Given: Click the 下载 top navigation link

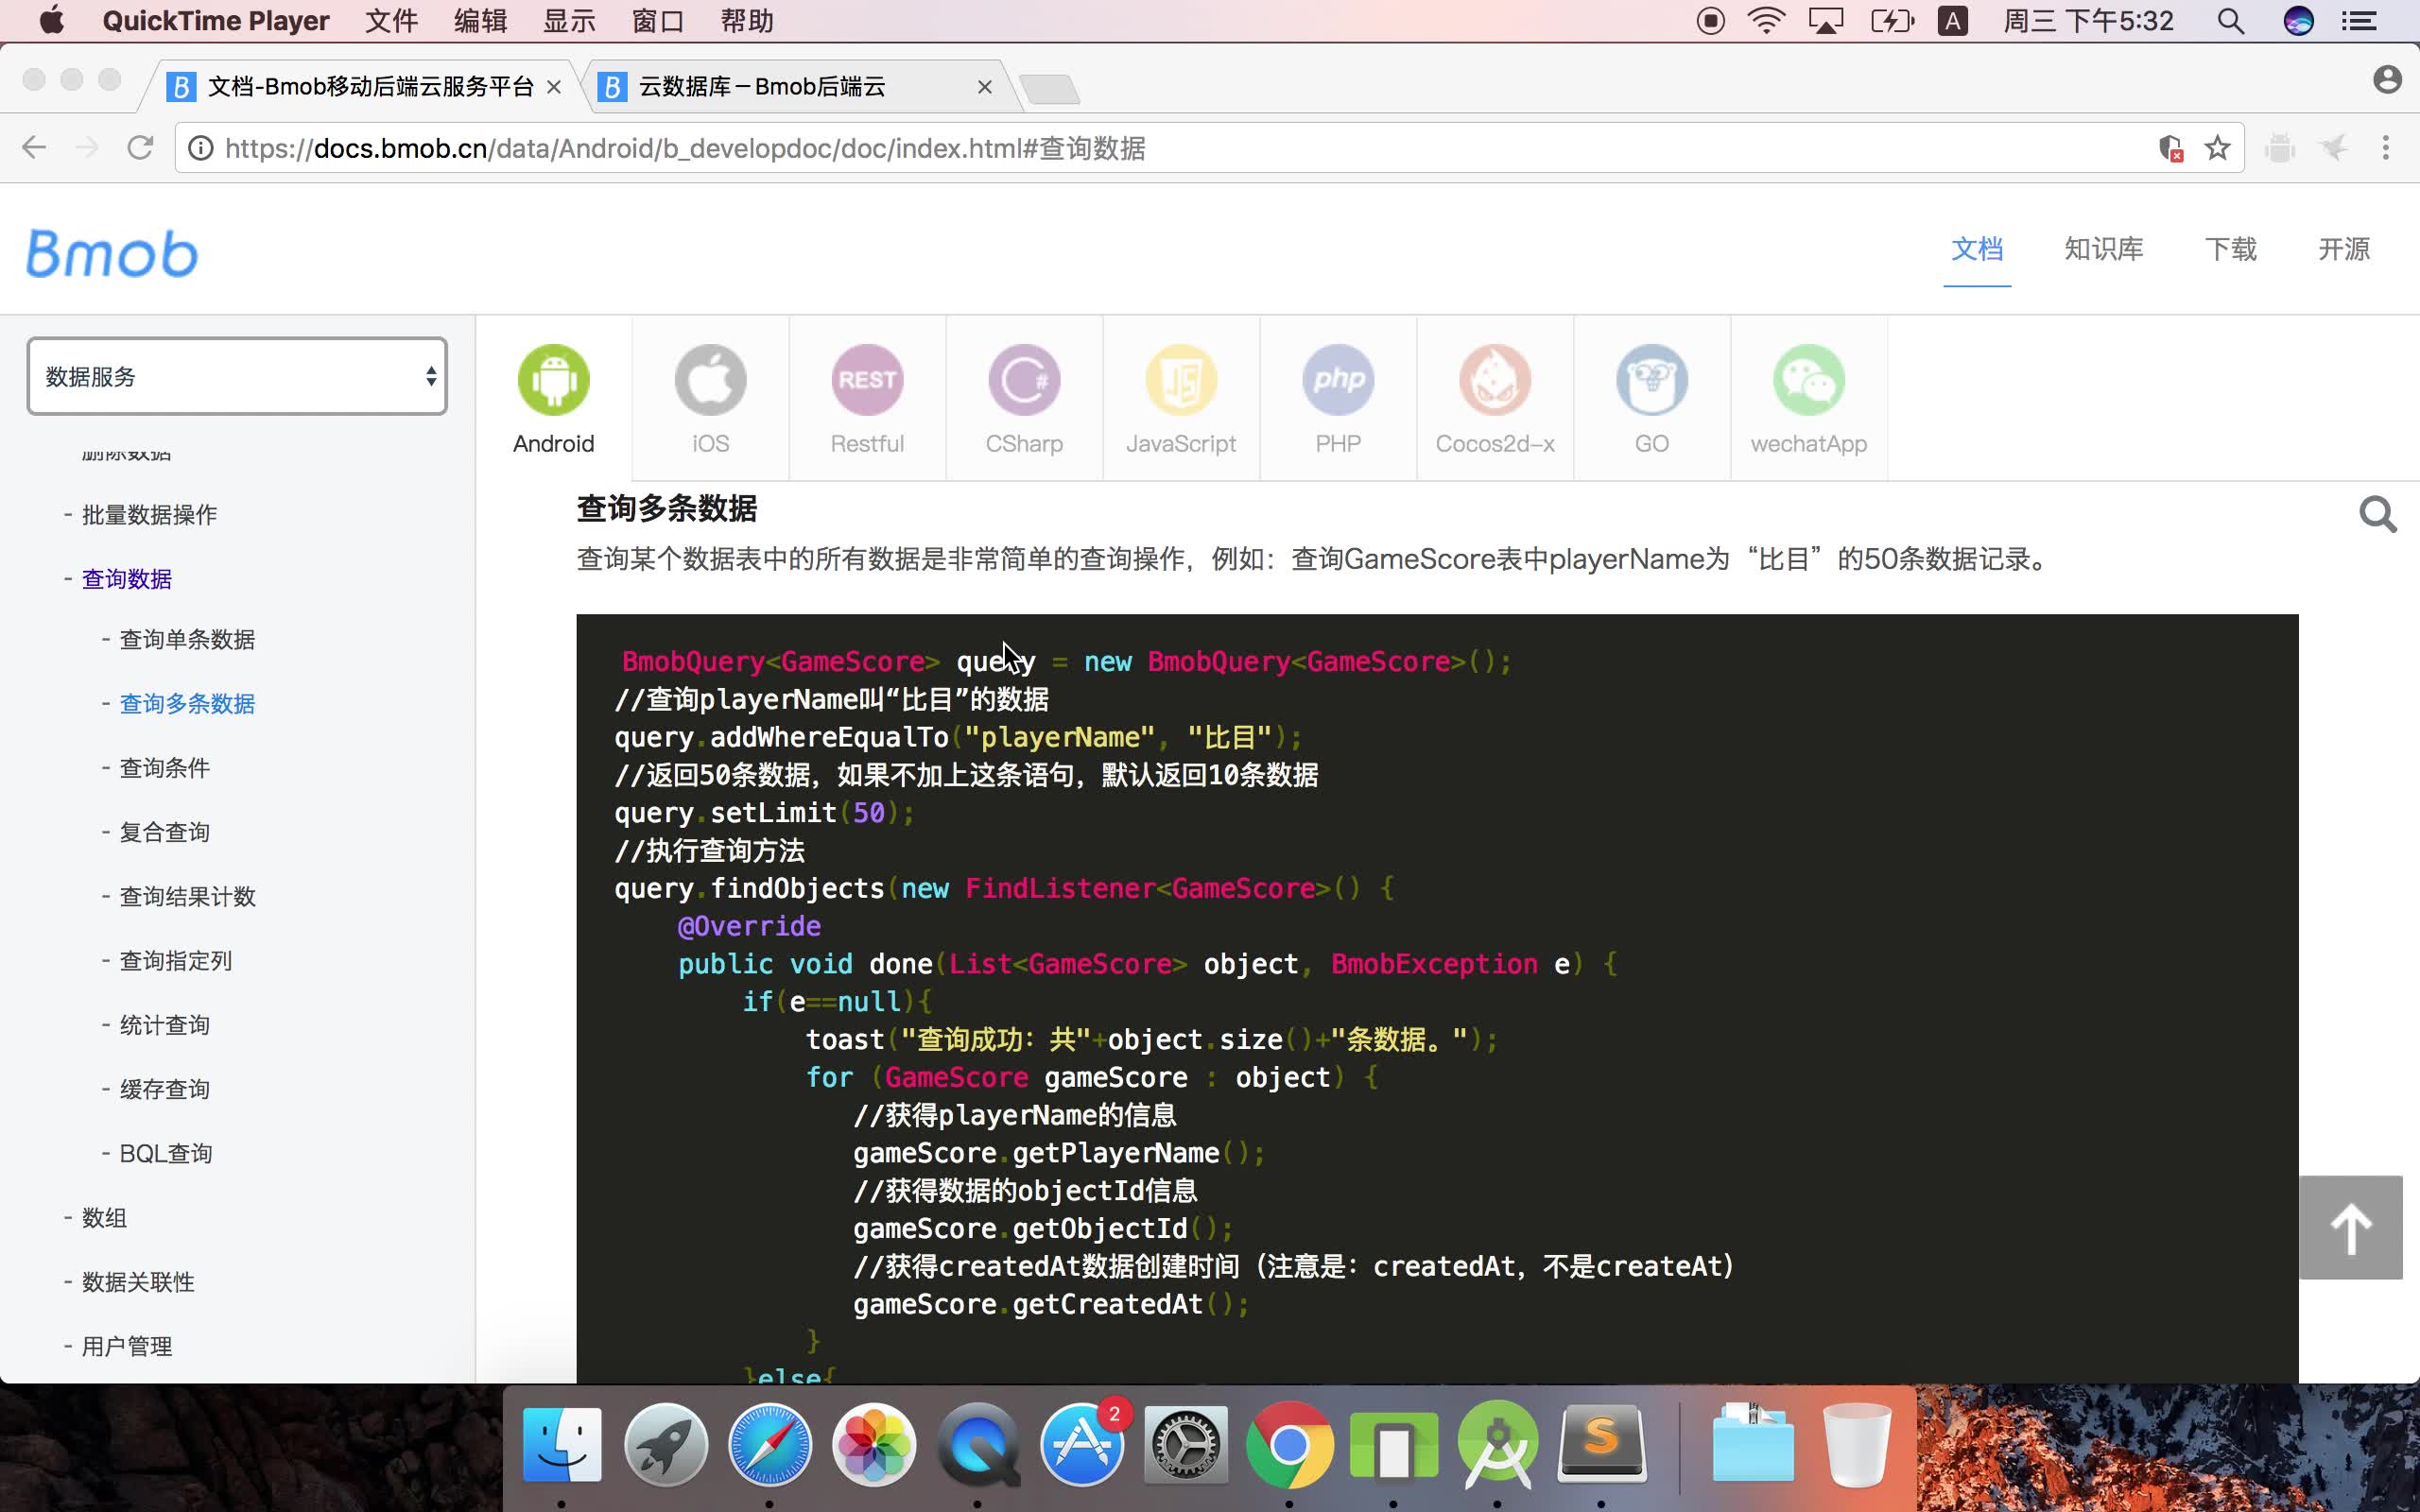Looking at the screenshot, I should 2231,249.
